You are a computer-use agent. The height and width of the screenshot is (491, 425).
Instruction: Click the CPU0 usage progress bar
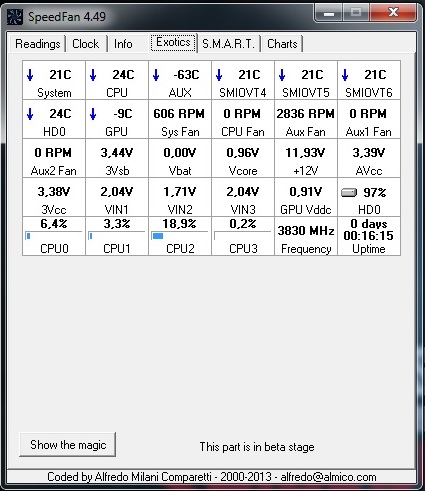click(x=53, y=236)
